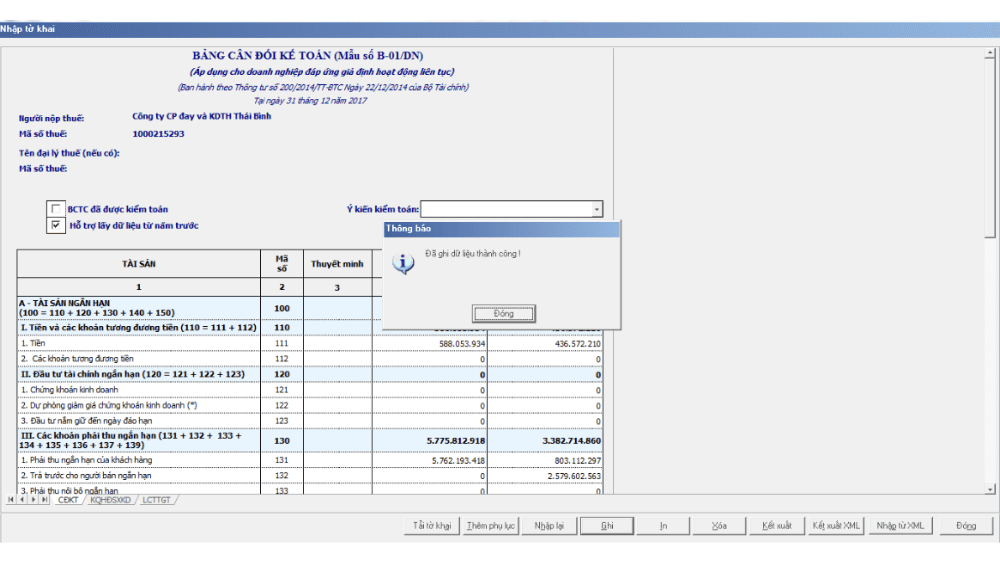Click the 'Kết xuất XML' button
This screenshot has width=1000, height=562.
tap(836, 526)
